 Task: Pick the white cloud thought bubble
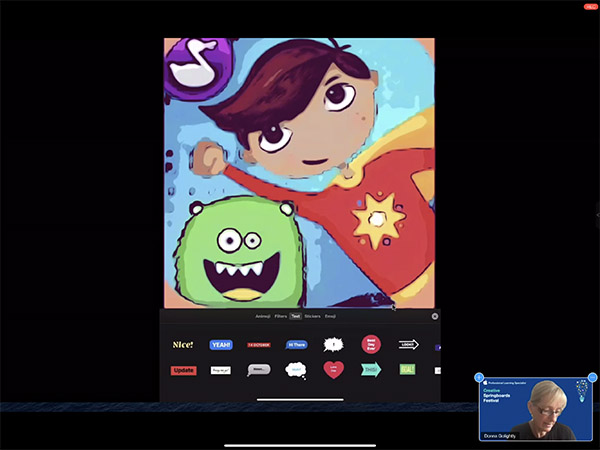tap(296, 370)
